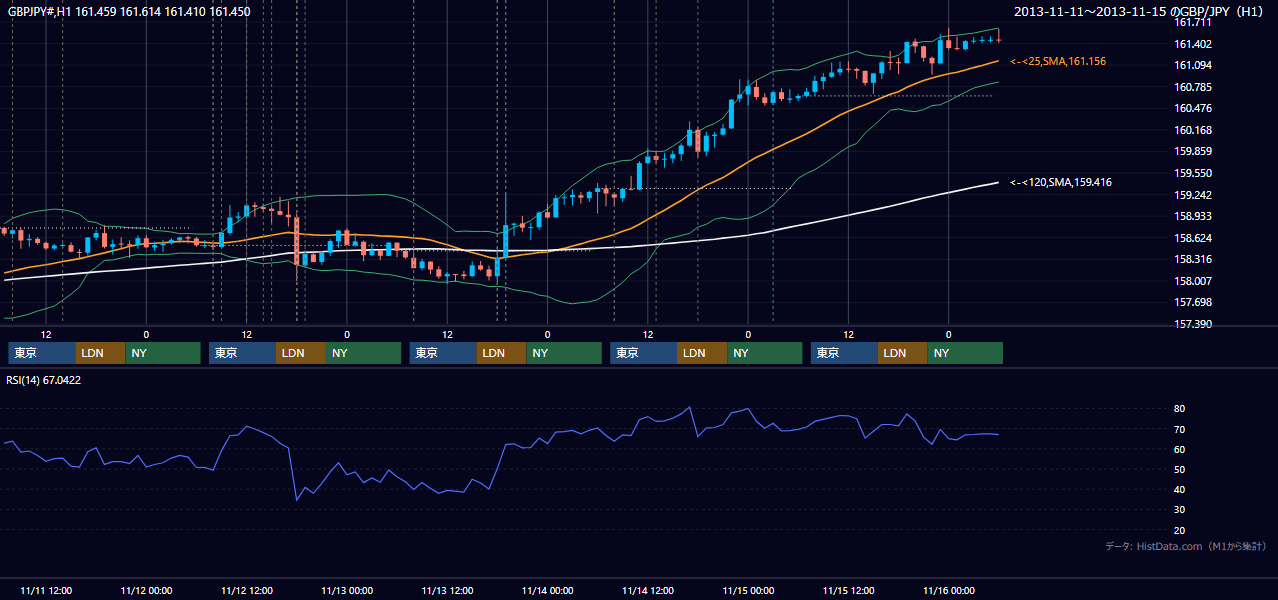The height and width of the screenshot is (600, 1278).
Task: Select the 11/14 00:00 time axis label
Action: [x=547, y=590]
